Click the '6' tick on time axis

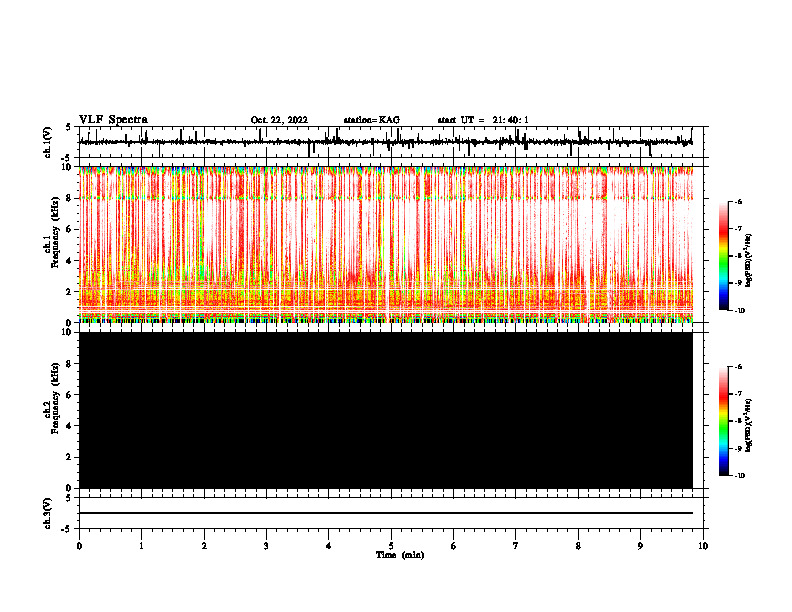pyautogui.click(x=454, y=546)
